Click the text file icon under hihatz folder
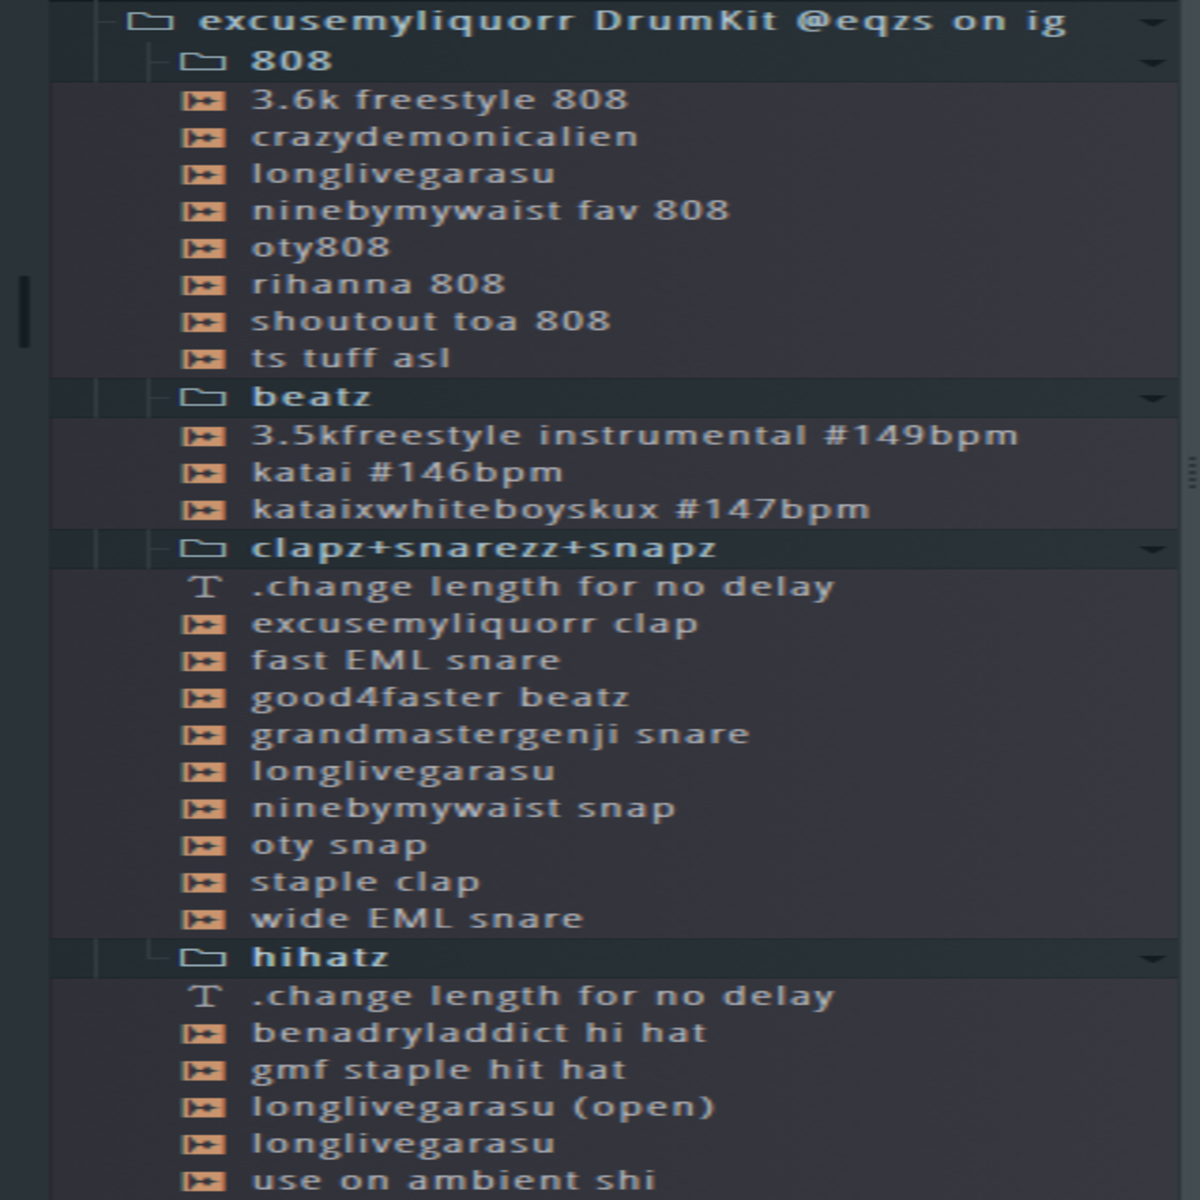 205,997
